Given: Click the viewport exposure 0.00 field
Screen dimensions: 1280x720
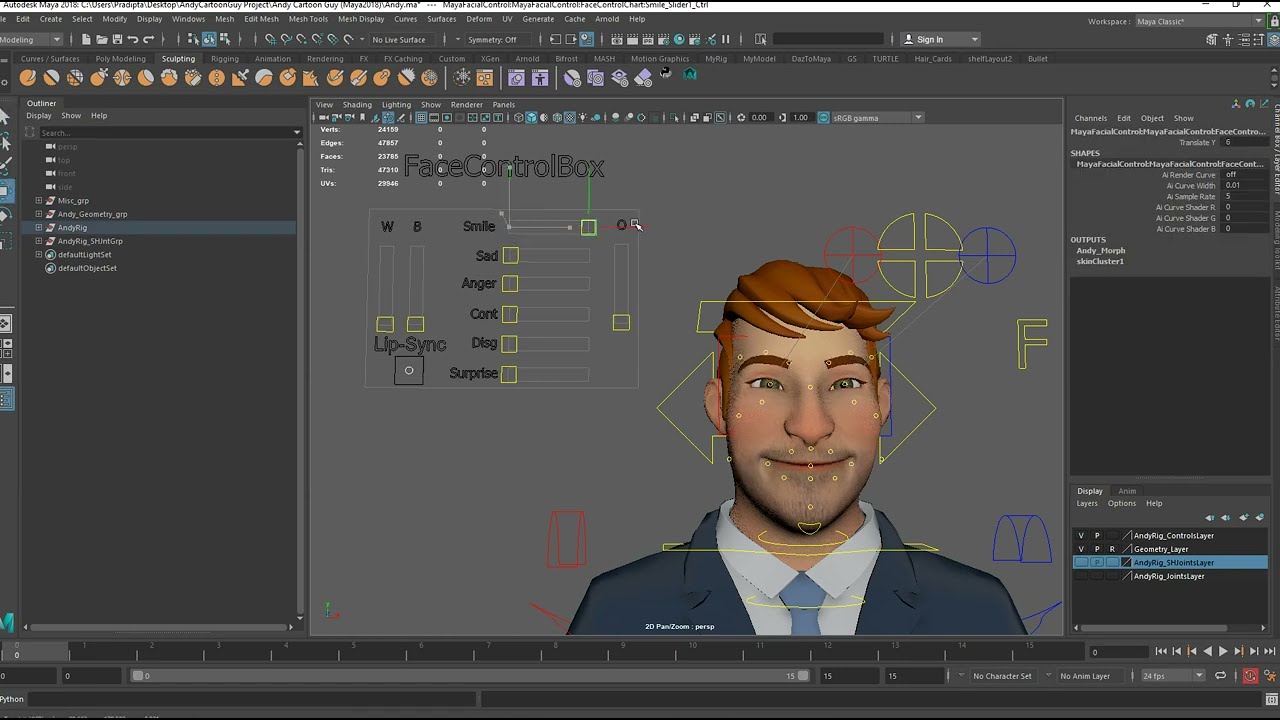Looking at the screenshot, I should click(x=759, y=118).
